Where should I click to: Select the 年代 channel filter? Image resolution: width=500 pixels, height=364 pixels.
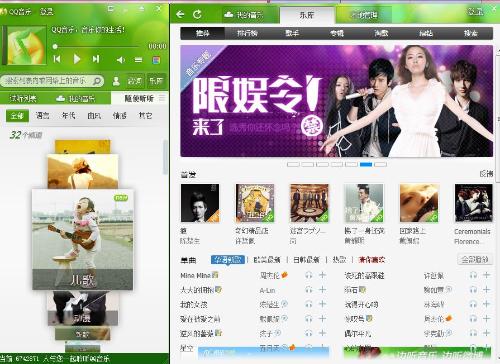coord(68,116)
